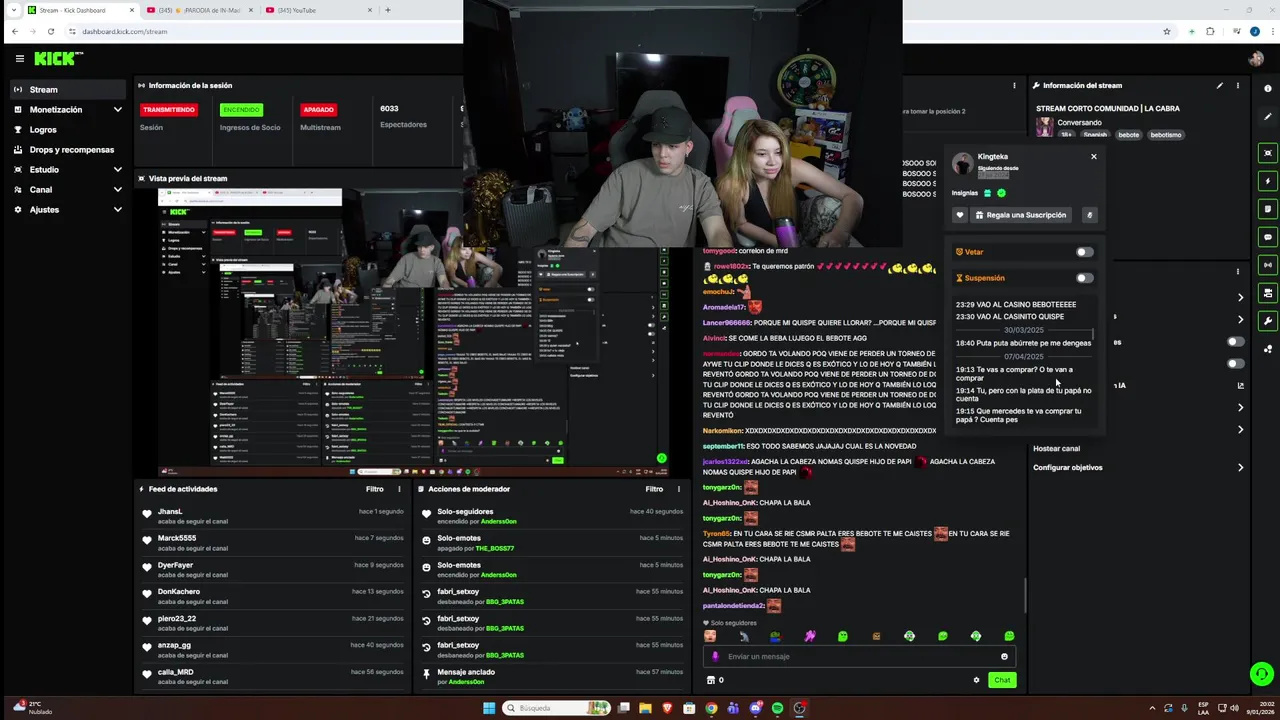Open the emoji picker in chat input
1280x720 pixels.
click(x=1004, y=657)
